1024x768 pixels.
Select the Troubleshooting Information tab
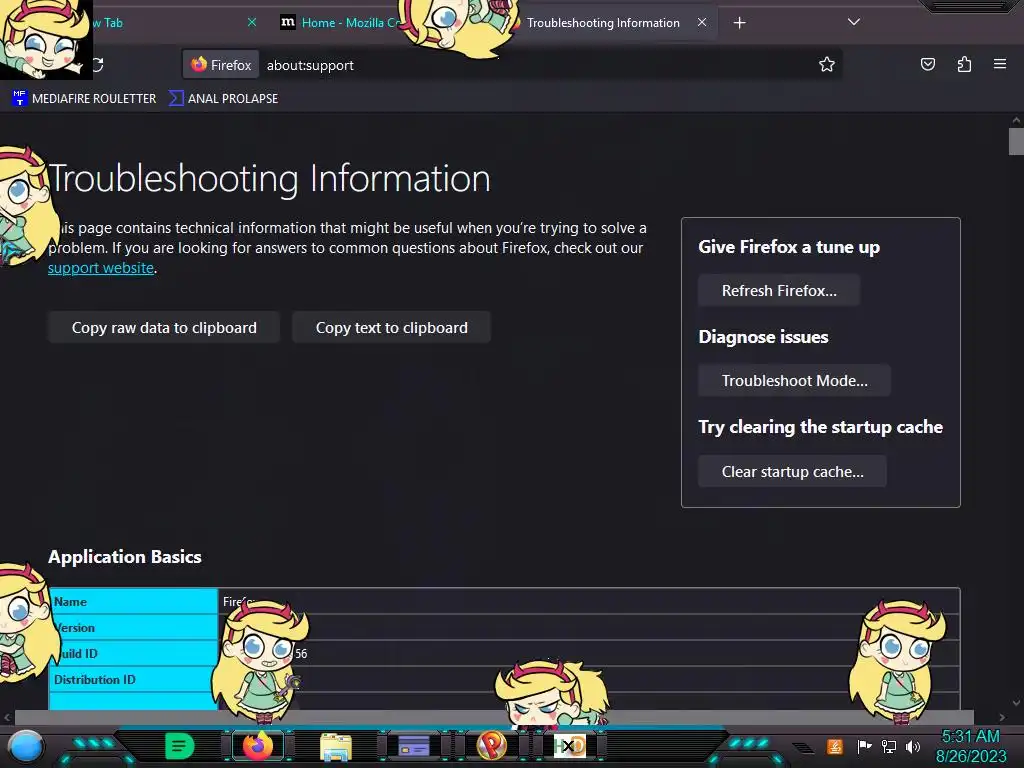click(602, 23)
